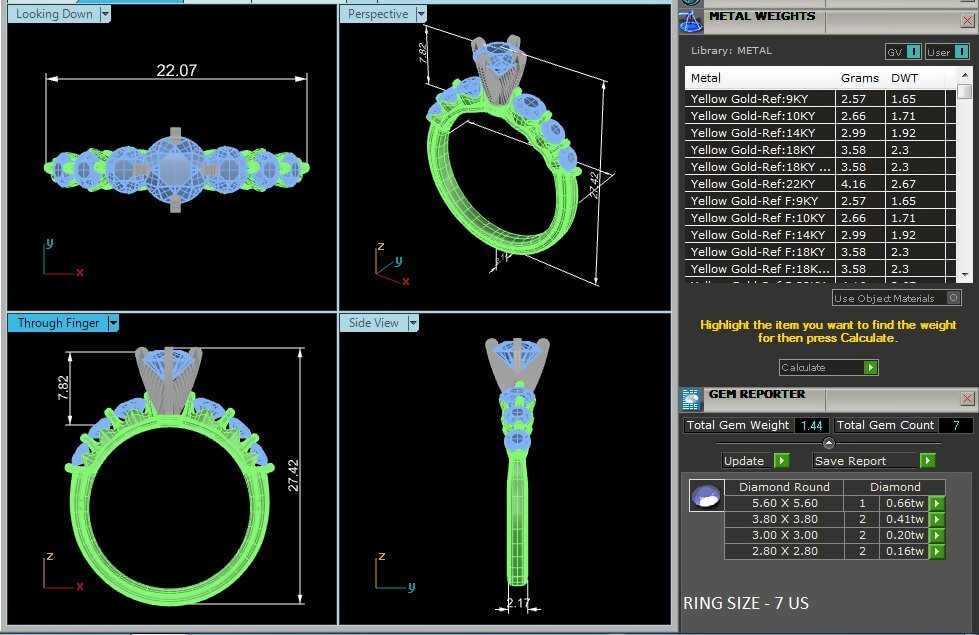Open the Looking Down viewport dropdown
Image resolution: width=979 pixels, height=635 pixels.
[106, 14]
